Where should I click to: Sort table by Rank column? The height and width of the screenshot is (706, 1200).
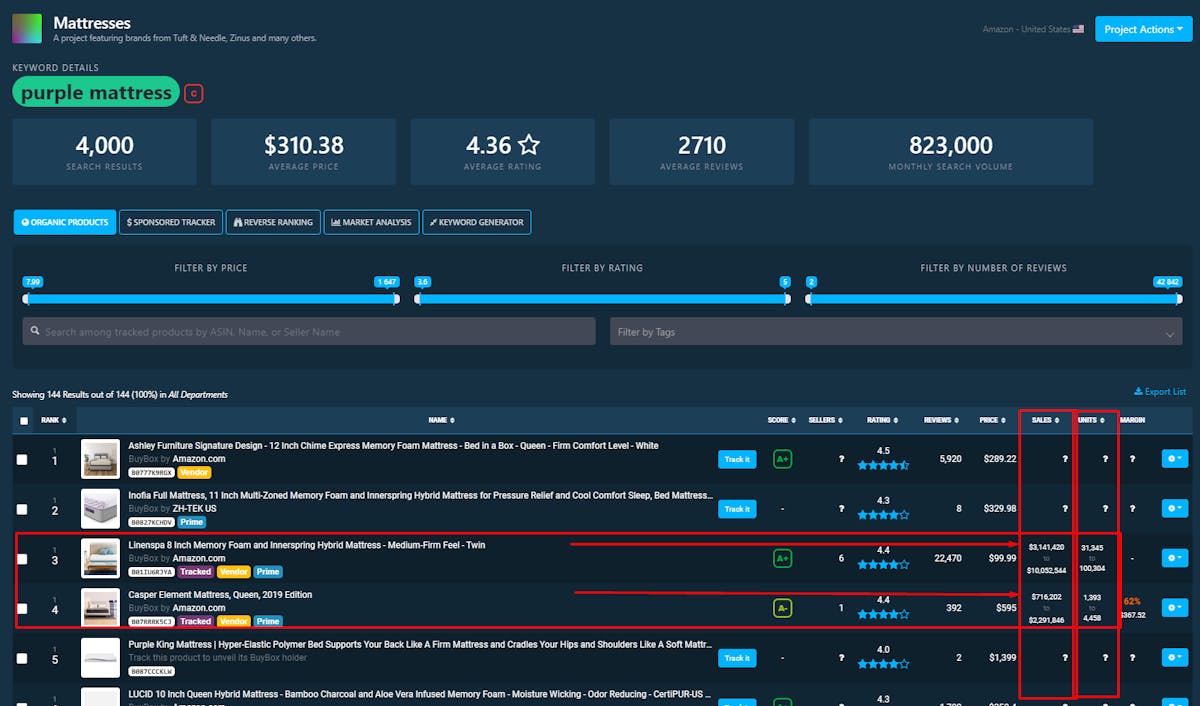point(53,420)
